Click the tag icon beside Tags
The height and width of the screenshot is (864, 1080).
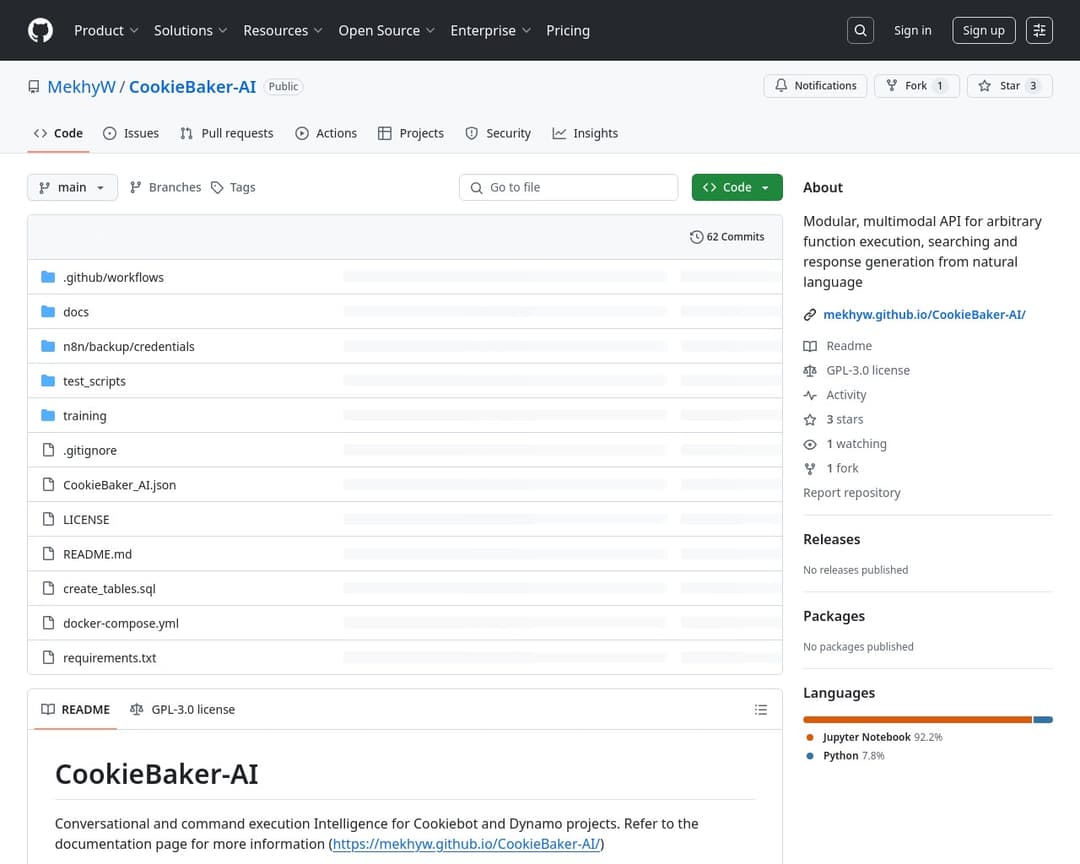[217, 187]
